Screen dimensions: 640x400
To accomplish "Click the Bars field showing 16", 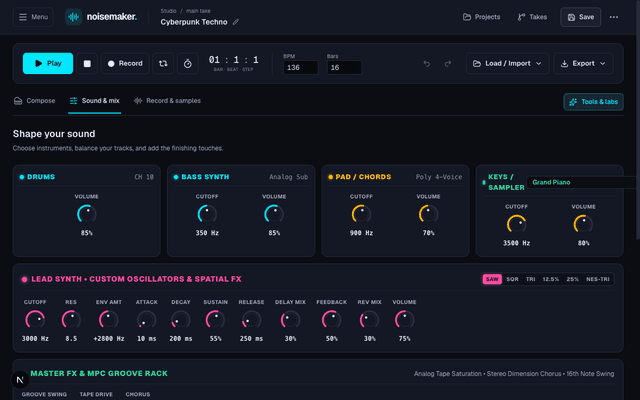I will click(x=344, y=67).
